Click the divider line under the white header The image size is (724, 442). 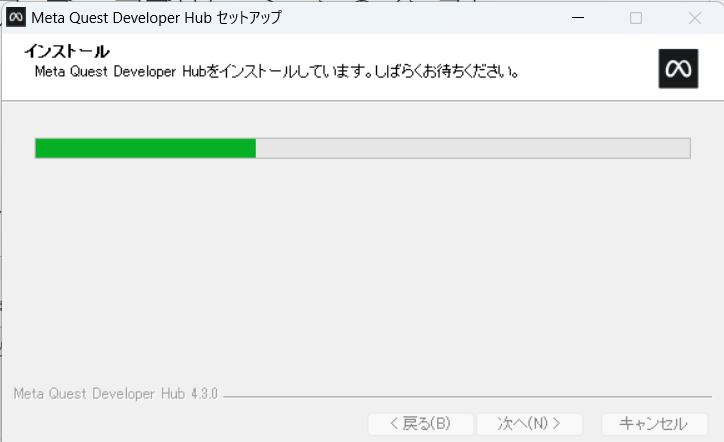click(x=362, y=101)
